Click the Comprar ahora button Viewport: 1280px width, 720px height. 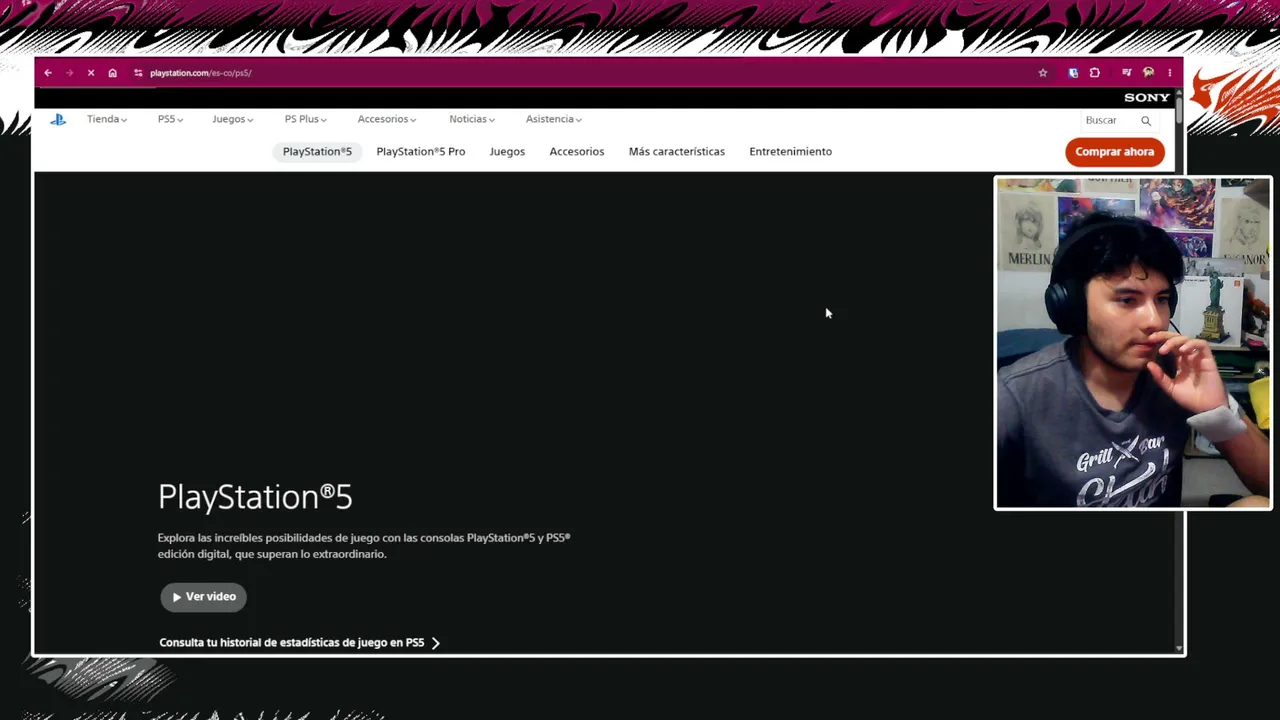[x=1115, y=152]
